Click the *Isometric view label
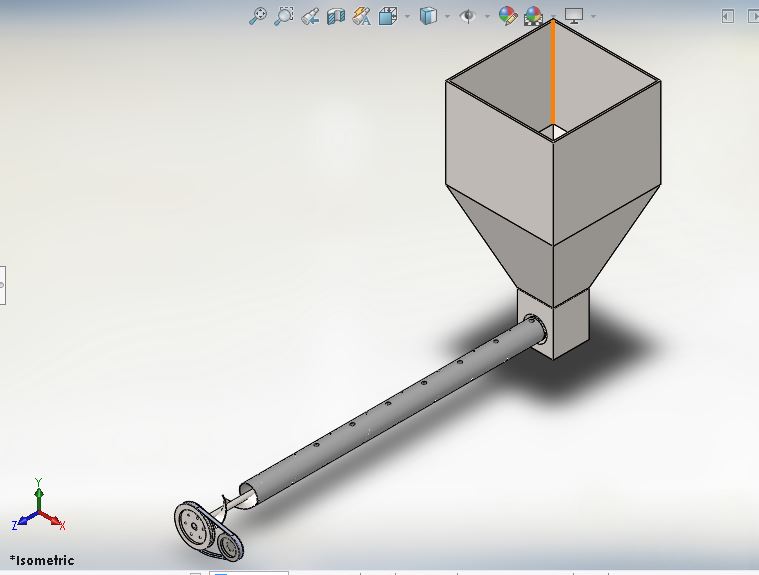Image resolution: width=759 pixels, height=575 pixels. point(42,560)
